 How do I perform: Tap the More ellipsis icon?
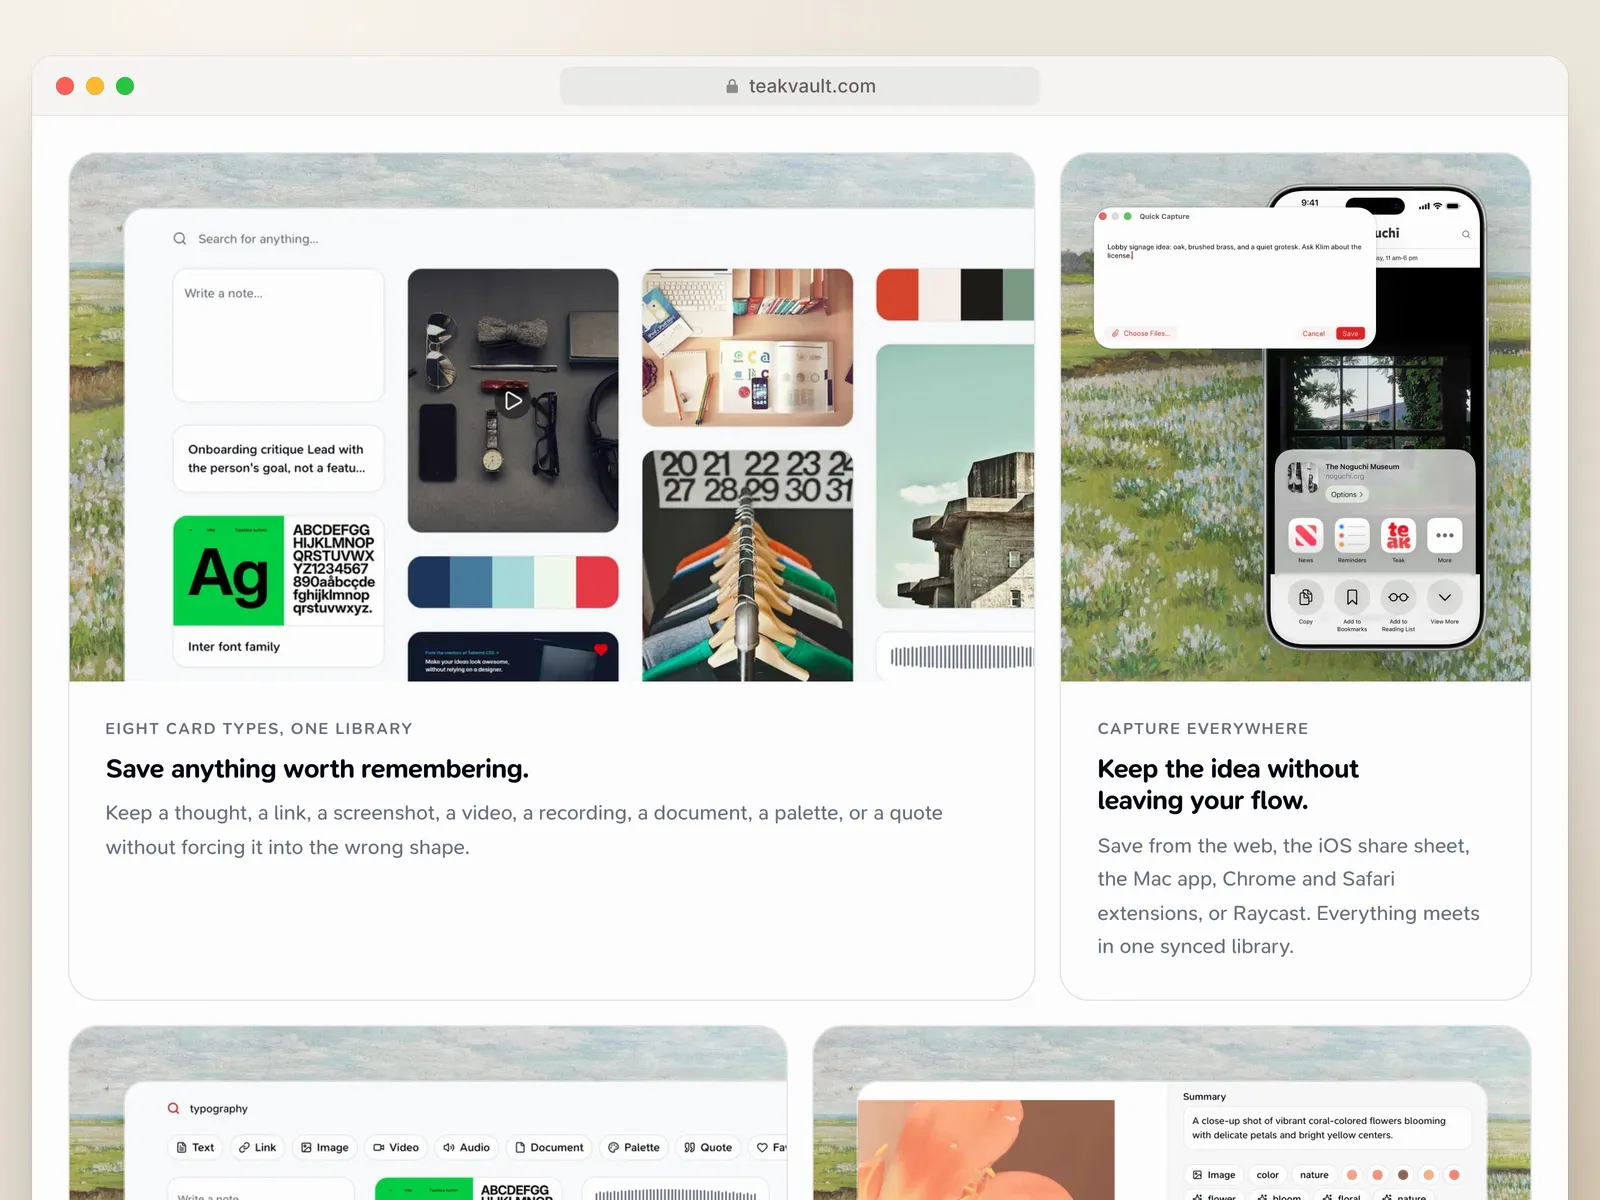pyautogui.click(x=1444, y=536)
